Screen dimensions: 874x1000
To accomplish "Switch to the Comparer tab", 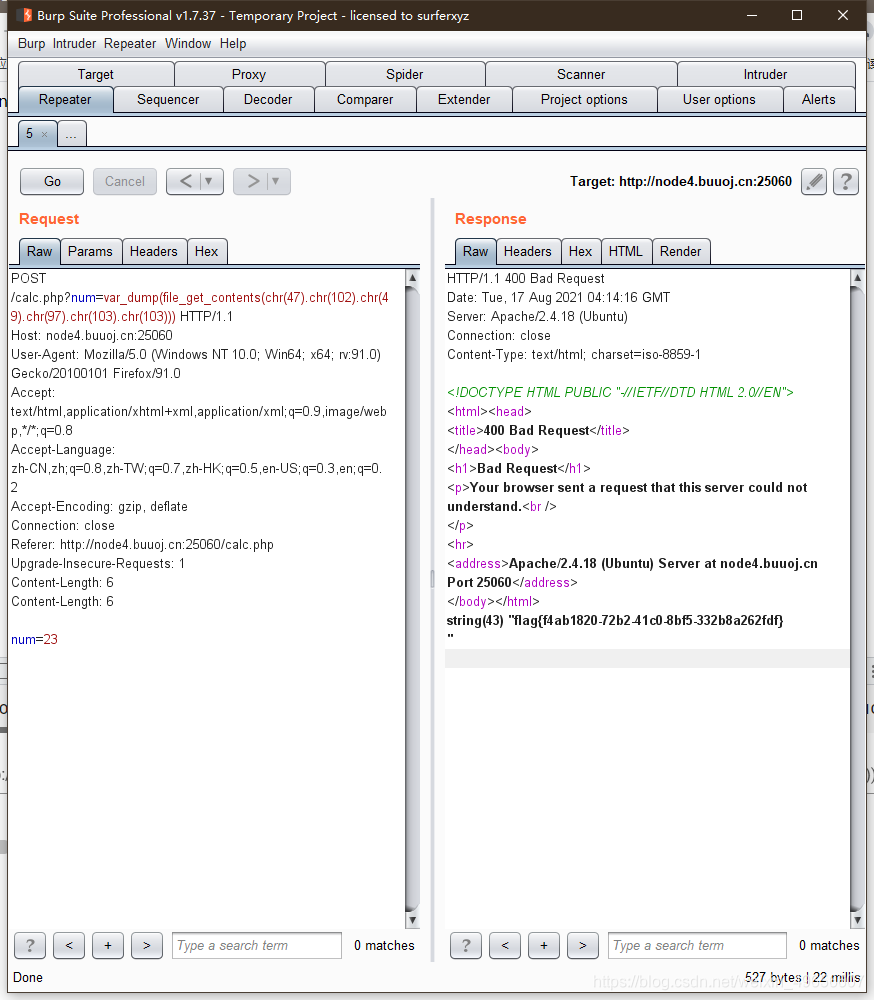I will coord(365,99).
